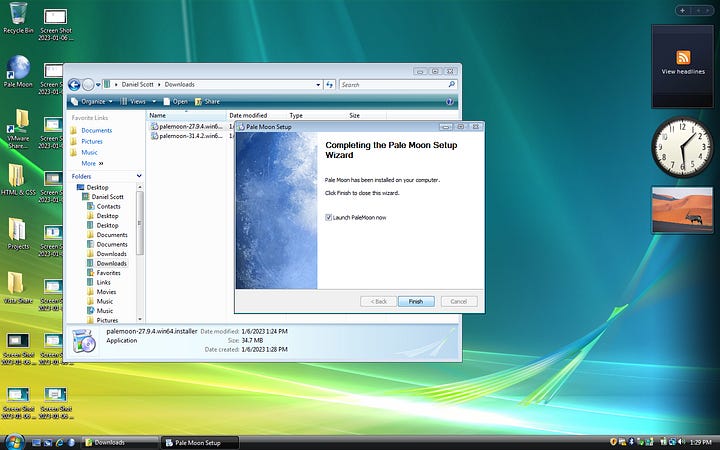Click the Internet Explorer quick launch icon

[60, 443]
